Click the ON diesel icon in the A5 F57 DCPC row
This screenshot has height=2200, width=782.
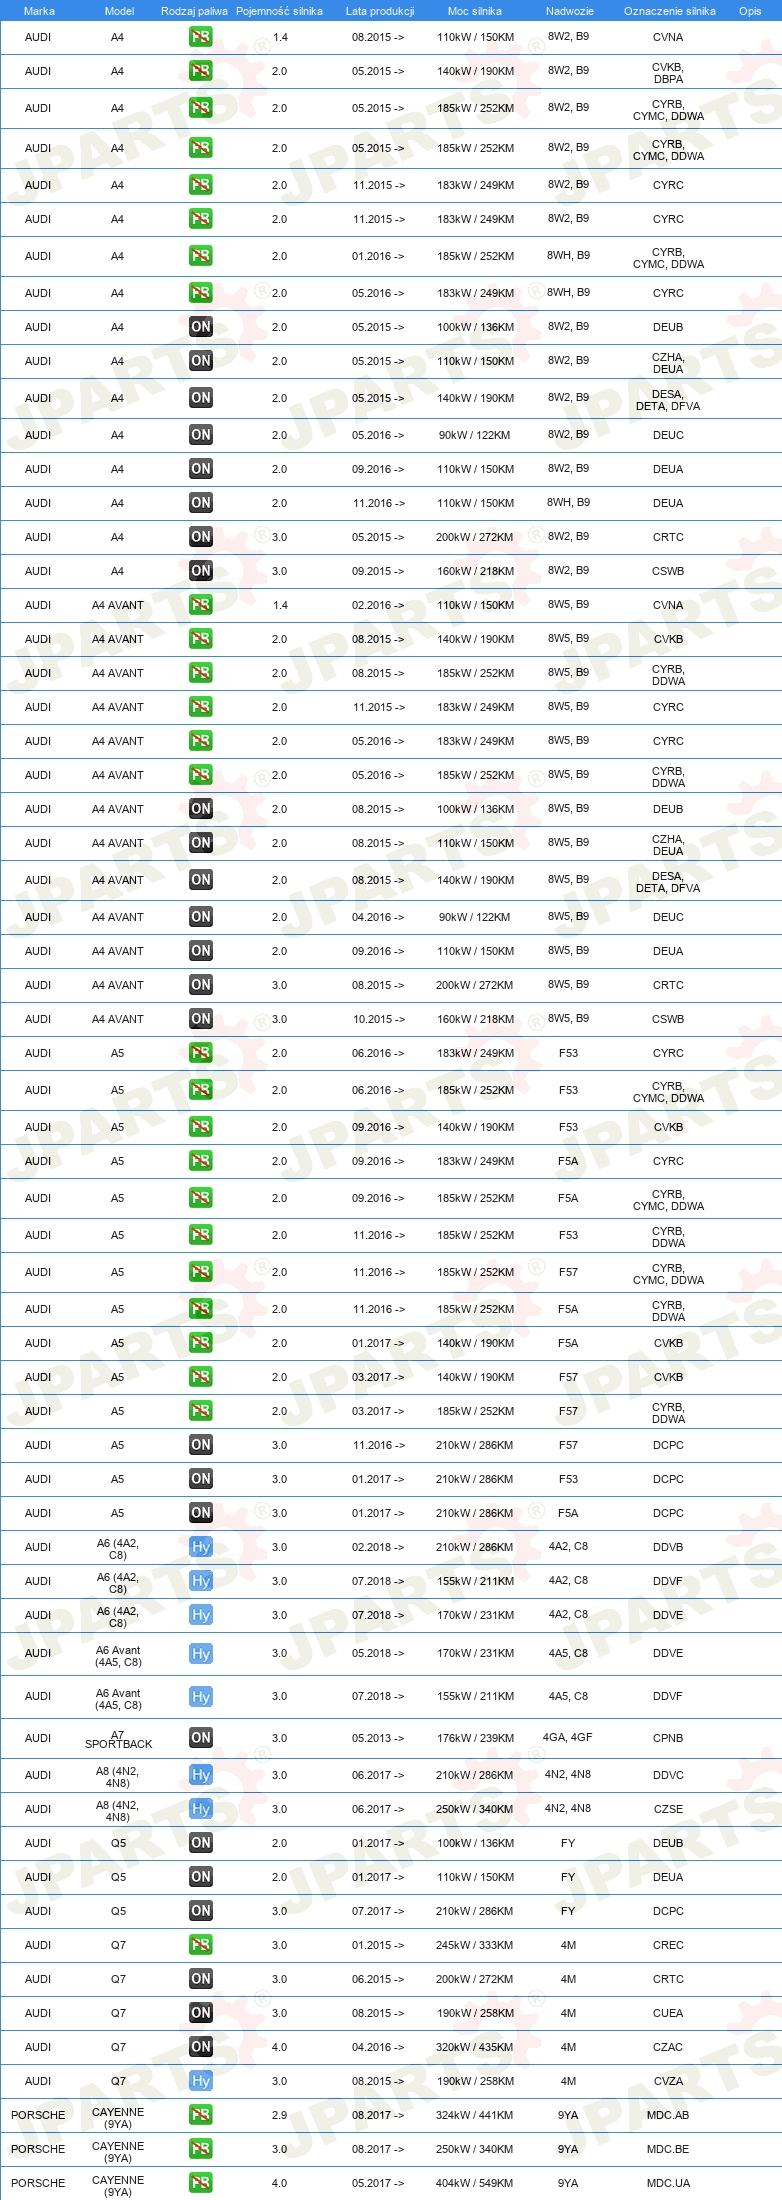(201, 1445)
